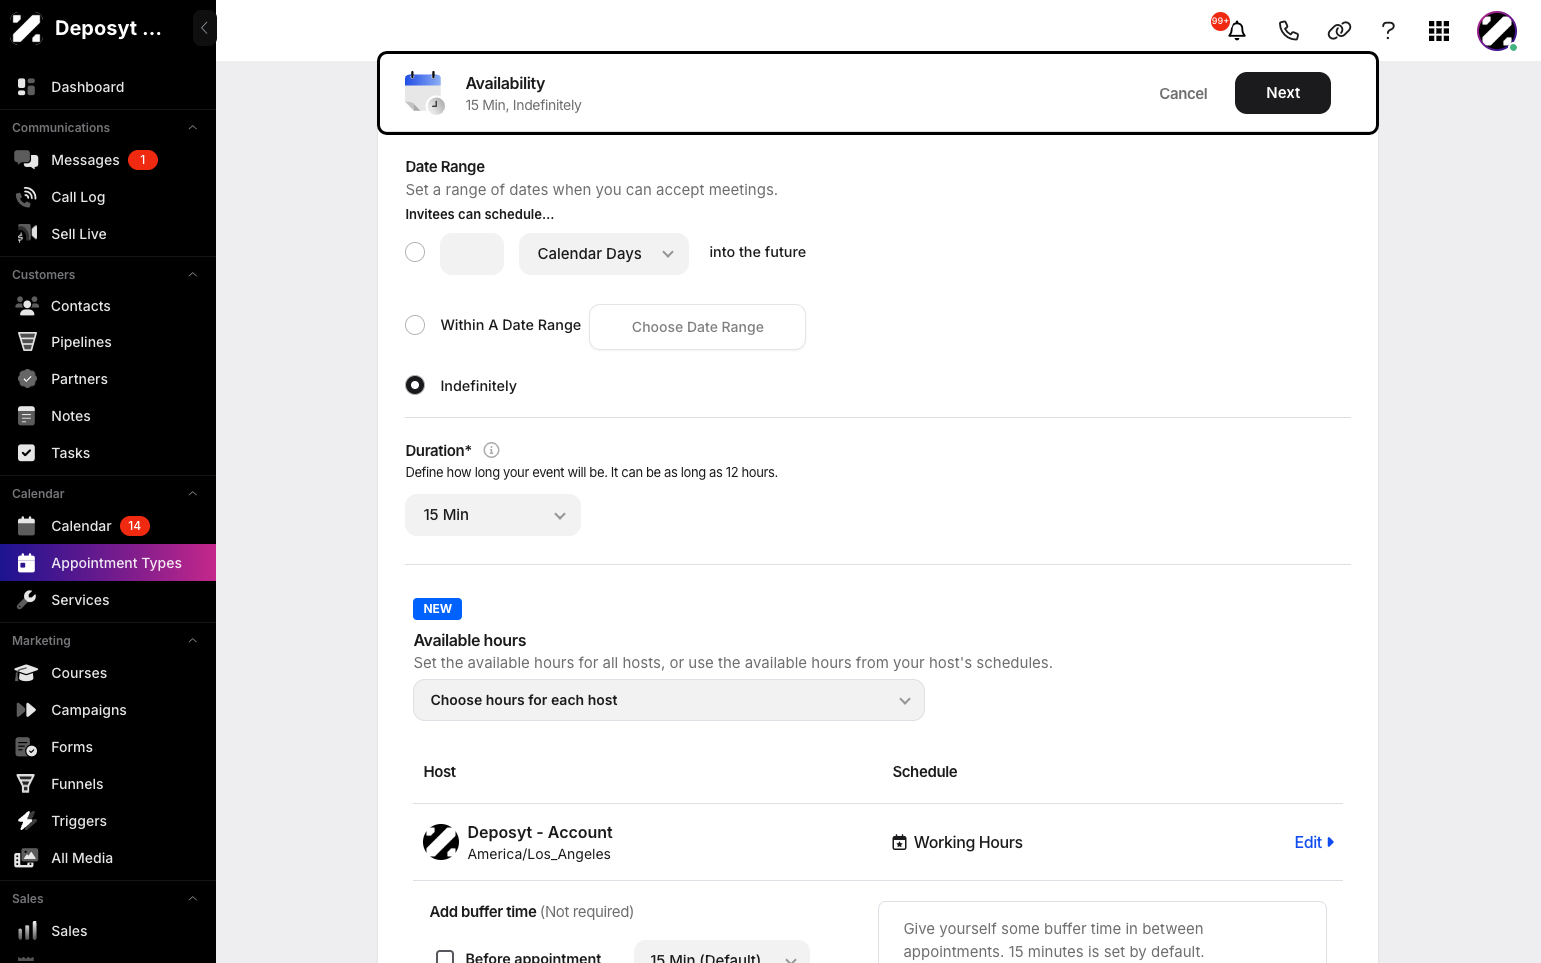Click the Notes icon in sidebar
The image size is (1541, 963).
27,416
